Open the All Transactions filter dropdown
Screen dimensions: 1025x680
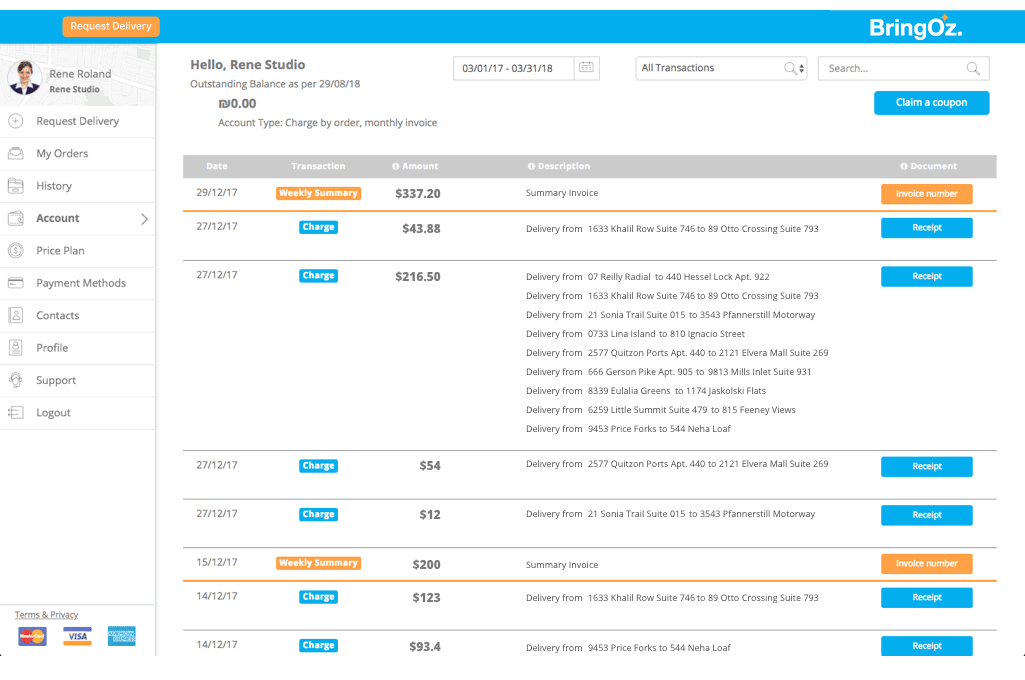coord(721,68)
